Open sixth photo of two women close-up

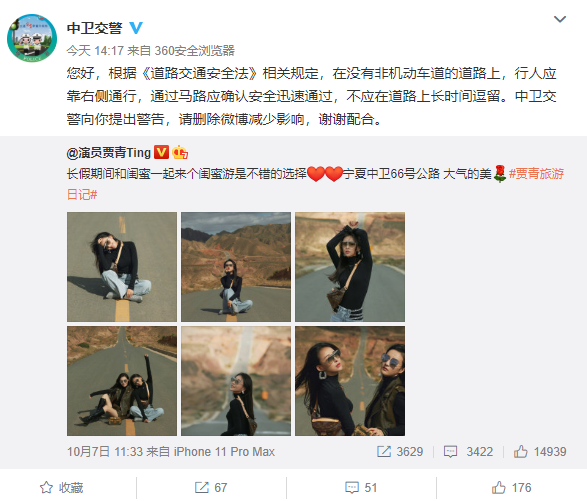click(x=350, y=381)
